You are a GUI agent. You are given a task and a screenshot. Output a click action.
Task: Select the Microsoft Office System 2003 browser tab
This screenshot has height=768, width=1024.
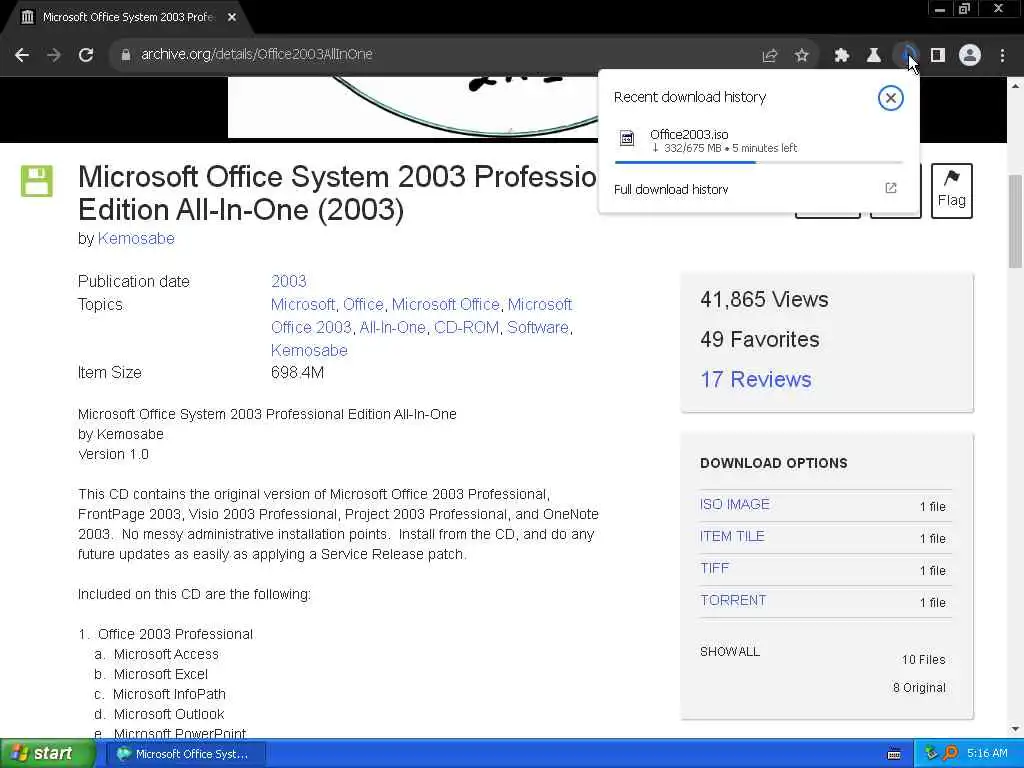point(127,18)
